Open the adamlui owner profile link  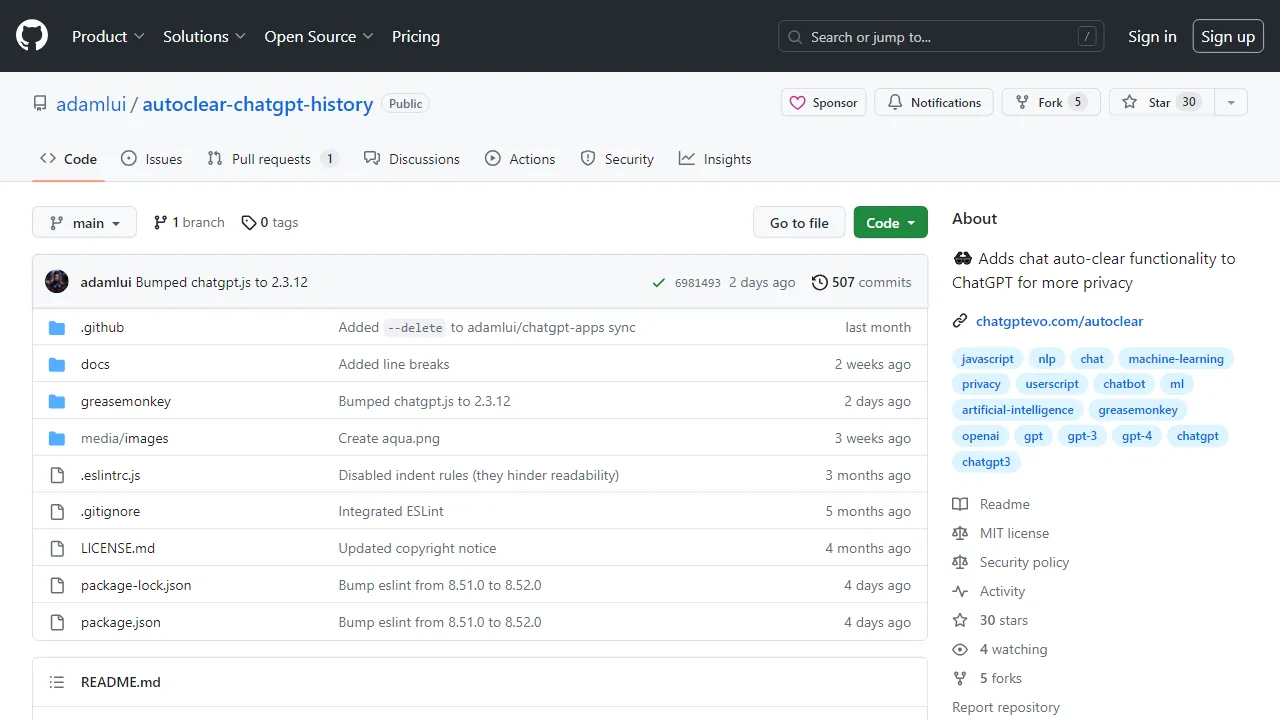coord(91,104)
